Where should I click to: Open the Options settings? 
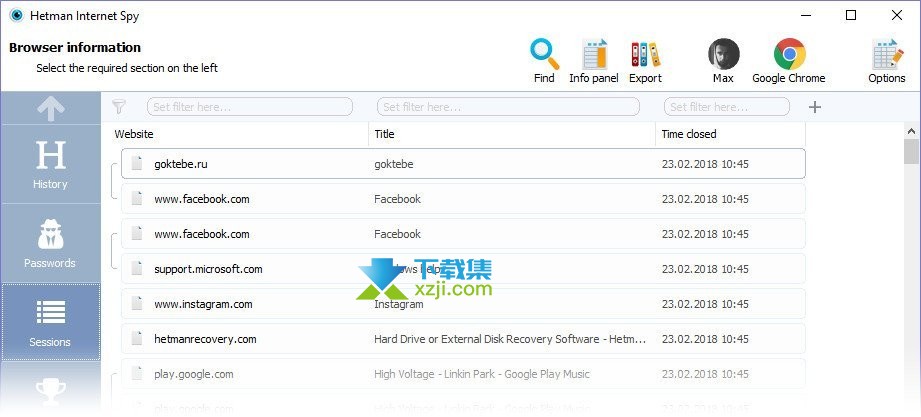(887, 61)
